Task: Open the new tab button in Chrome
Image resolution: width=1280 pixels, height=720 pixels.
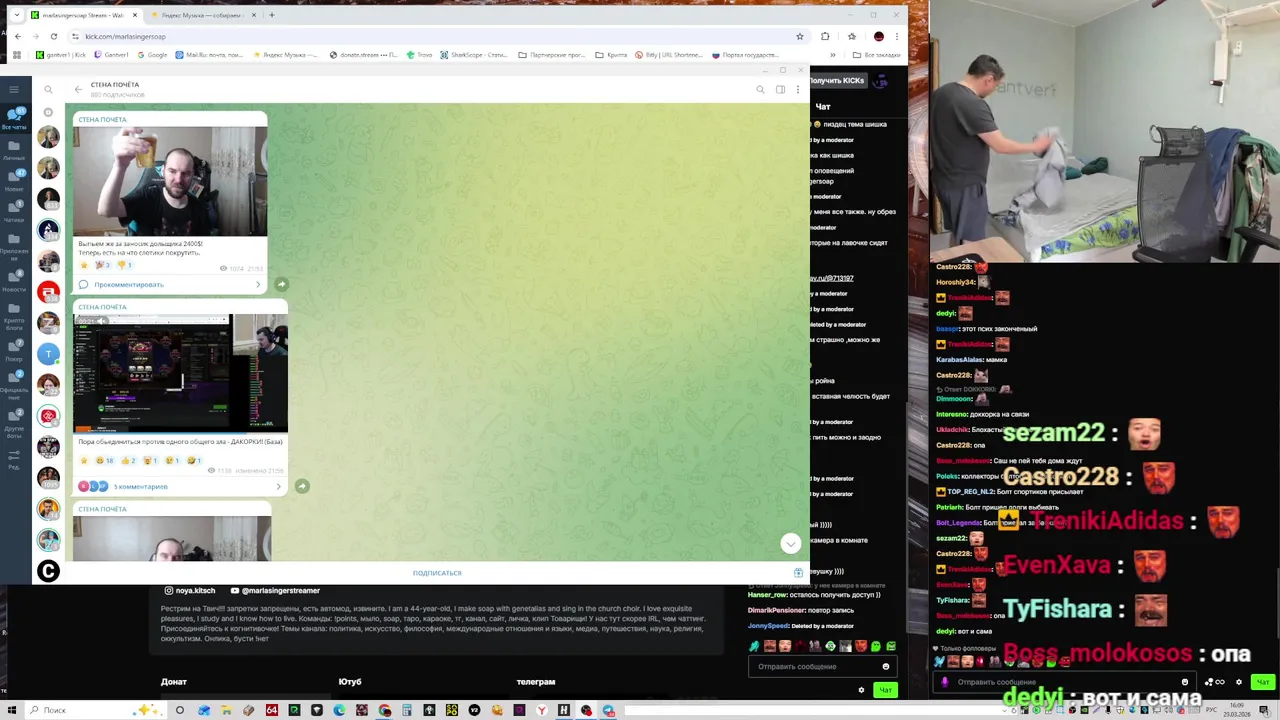Action: coord(272,15)
